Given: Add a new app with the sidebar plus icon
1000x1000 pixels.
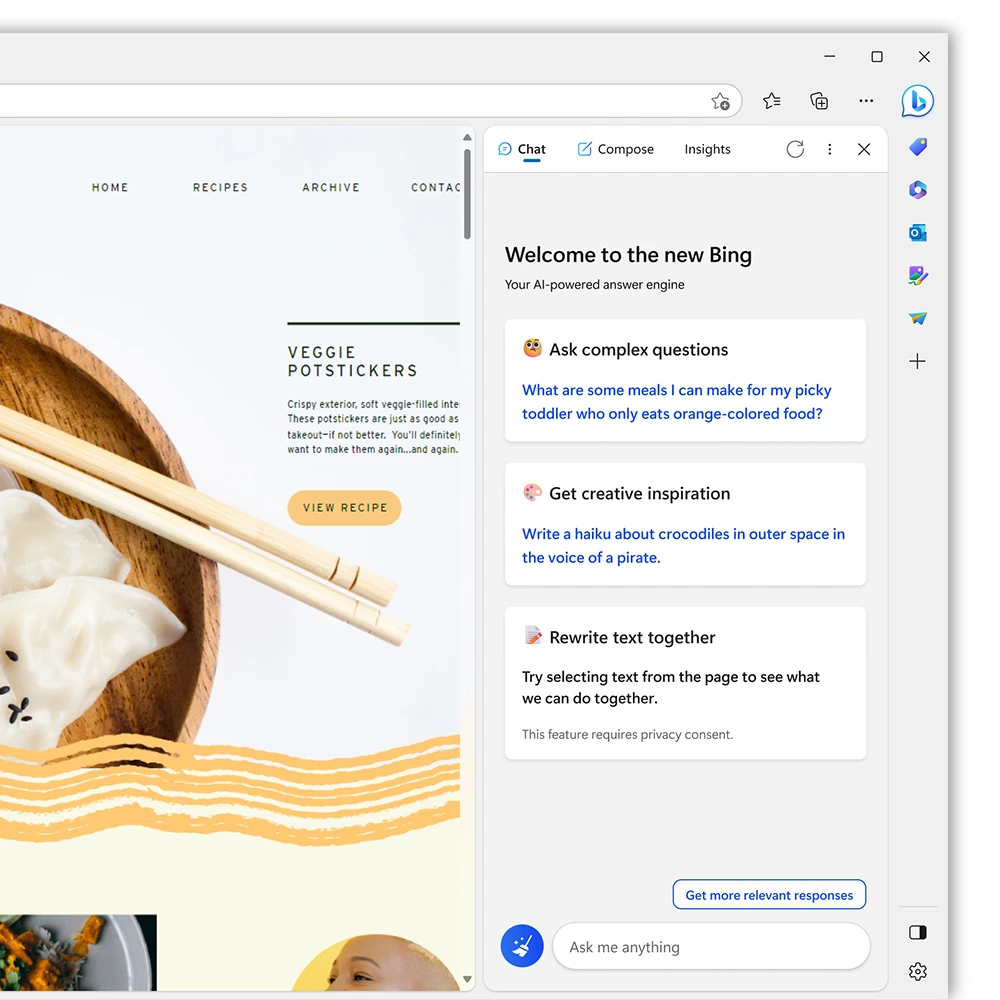Looking at the screenshot, I should pos(917,361).
